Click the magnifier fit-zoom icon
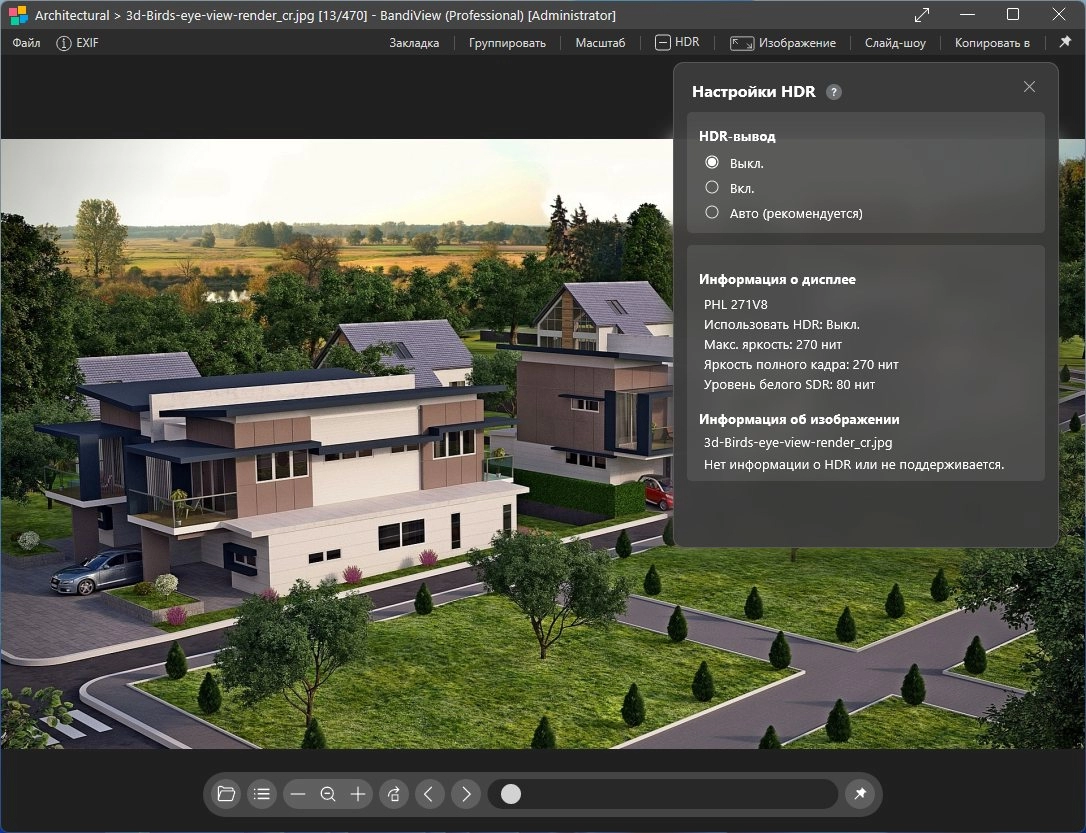 (328, 794)
